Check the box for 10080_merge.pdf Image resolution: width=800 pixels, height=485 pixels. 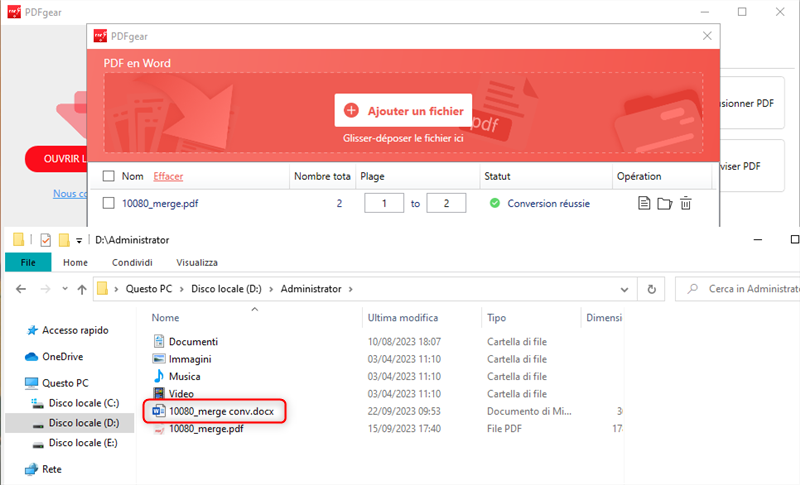[x=109, y=204]
